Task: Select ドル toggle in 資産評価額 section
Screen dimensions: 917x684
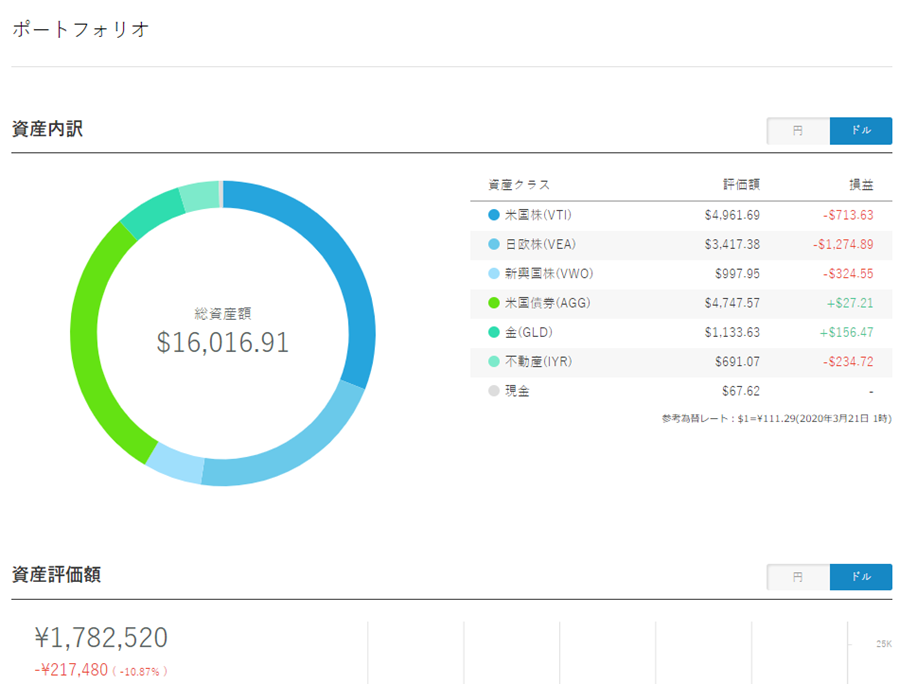Action: coord(860,577)
